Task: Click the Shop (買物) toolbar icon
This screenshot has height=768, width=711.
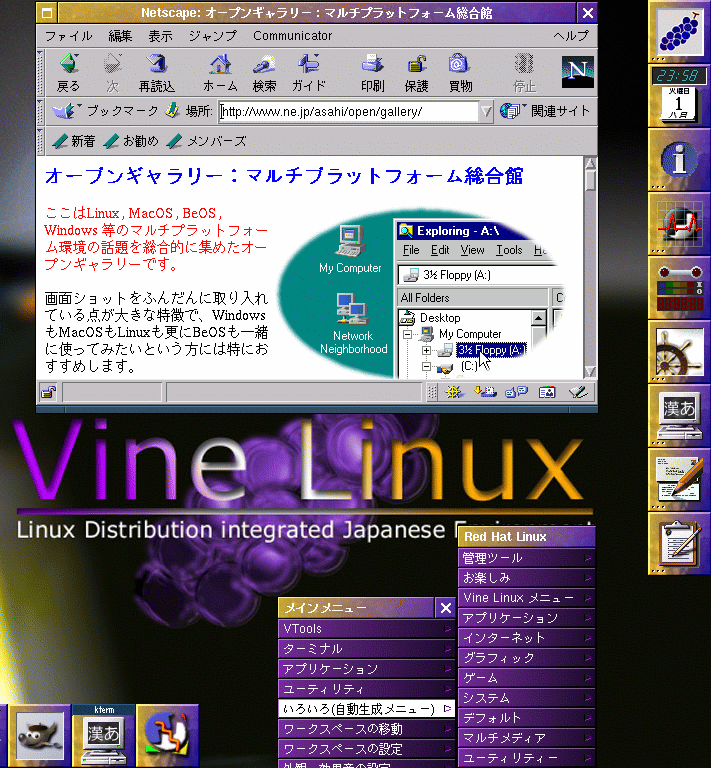Action: click(x=460, y=65)
